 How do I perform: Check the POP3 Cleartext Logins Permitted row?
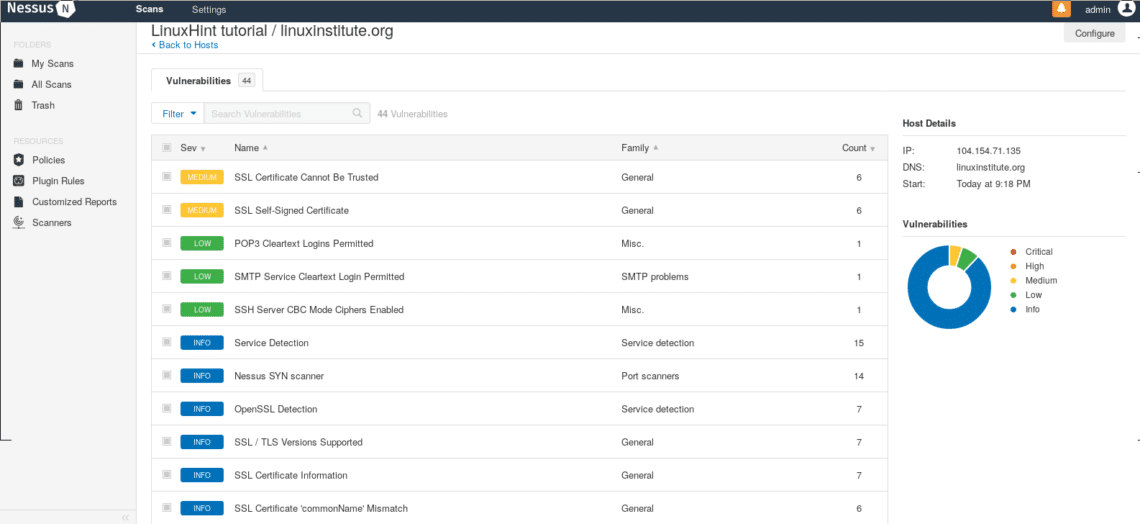pyautogui.click(x=166, y=243)
